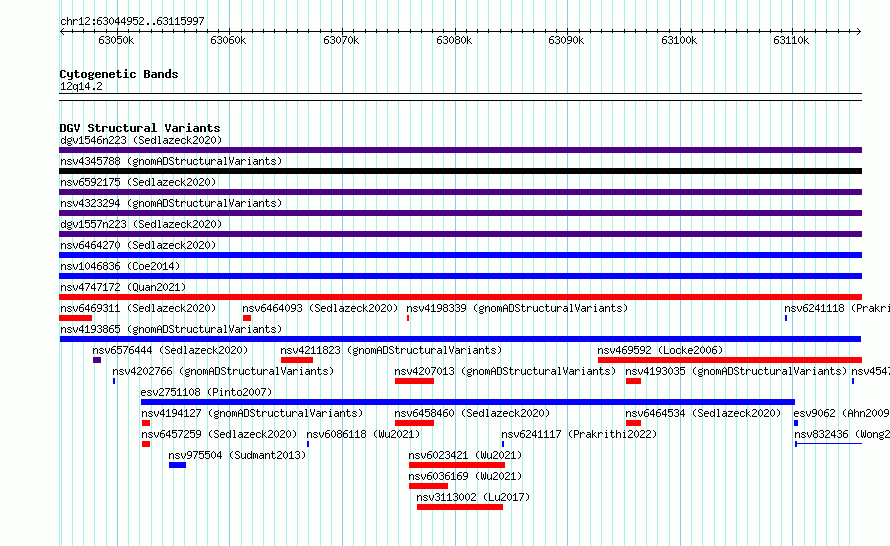Click the Cytogenetic Bands track title

point(119,74)
